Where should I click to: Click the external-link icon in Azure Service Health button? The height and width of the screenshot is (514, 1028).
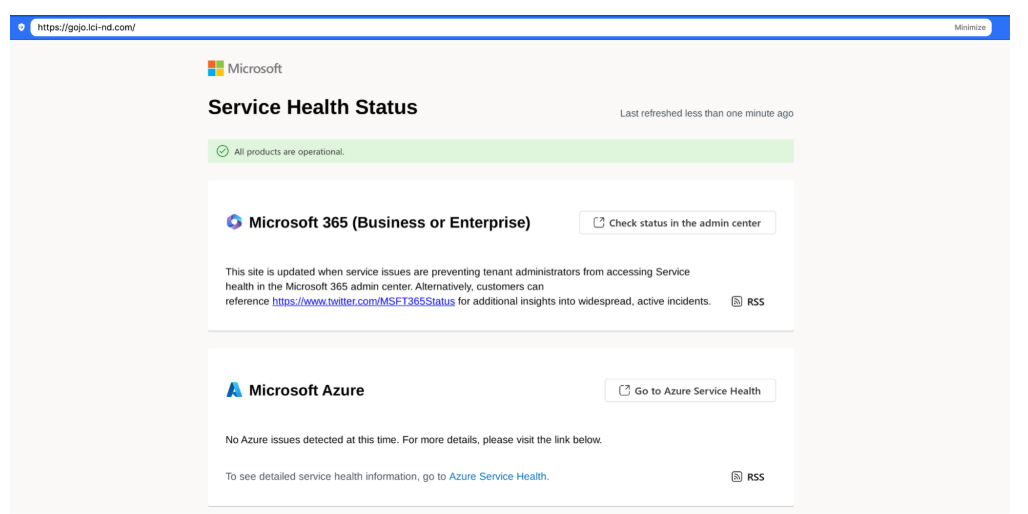(x=624, y=390)
